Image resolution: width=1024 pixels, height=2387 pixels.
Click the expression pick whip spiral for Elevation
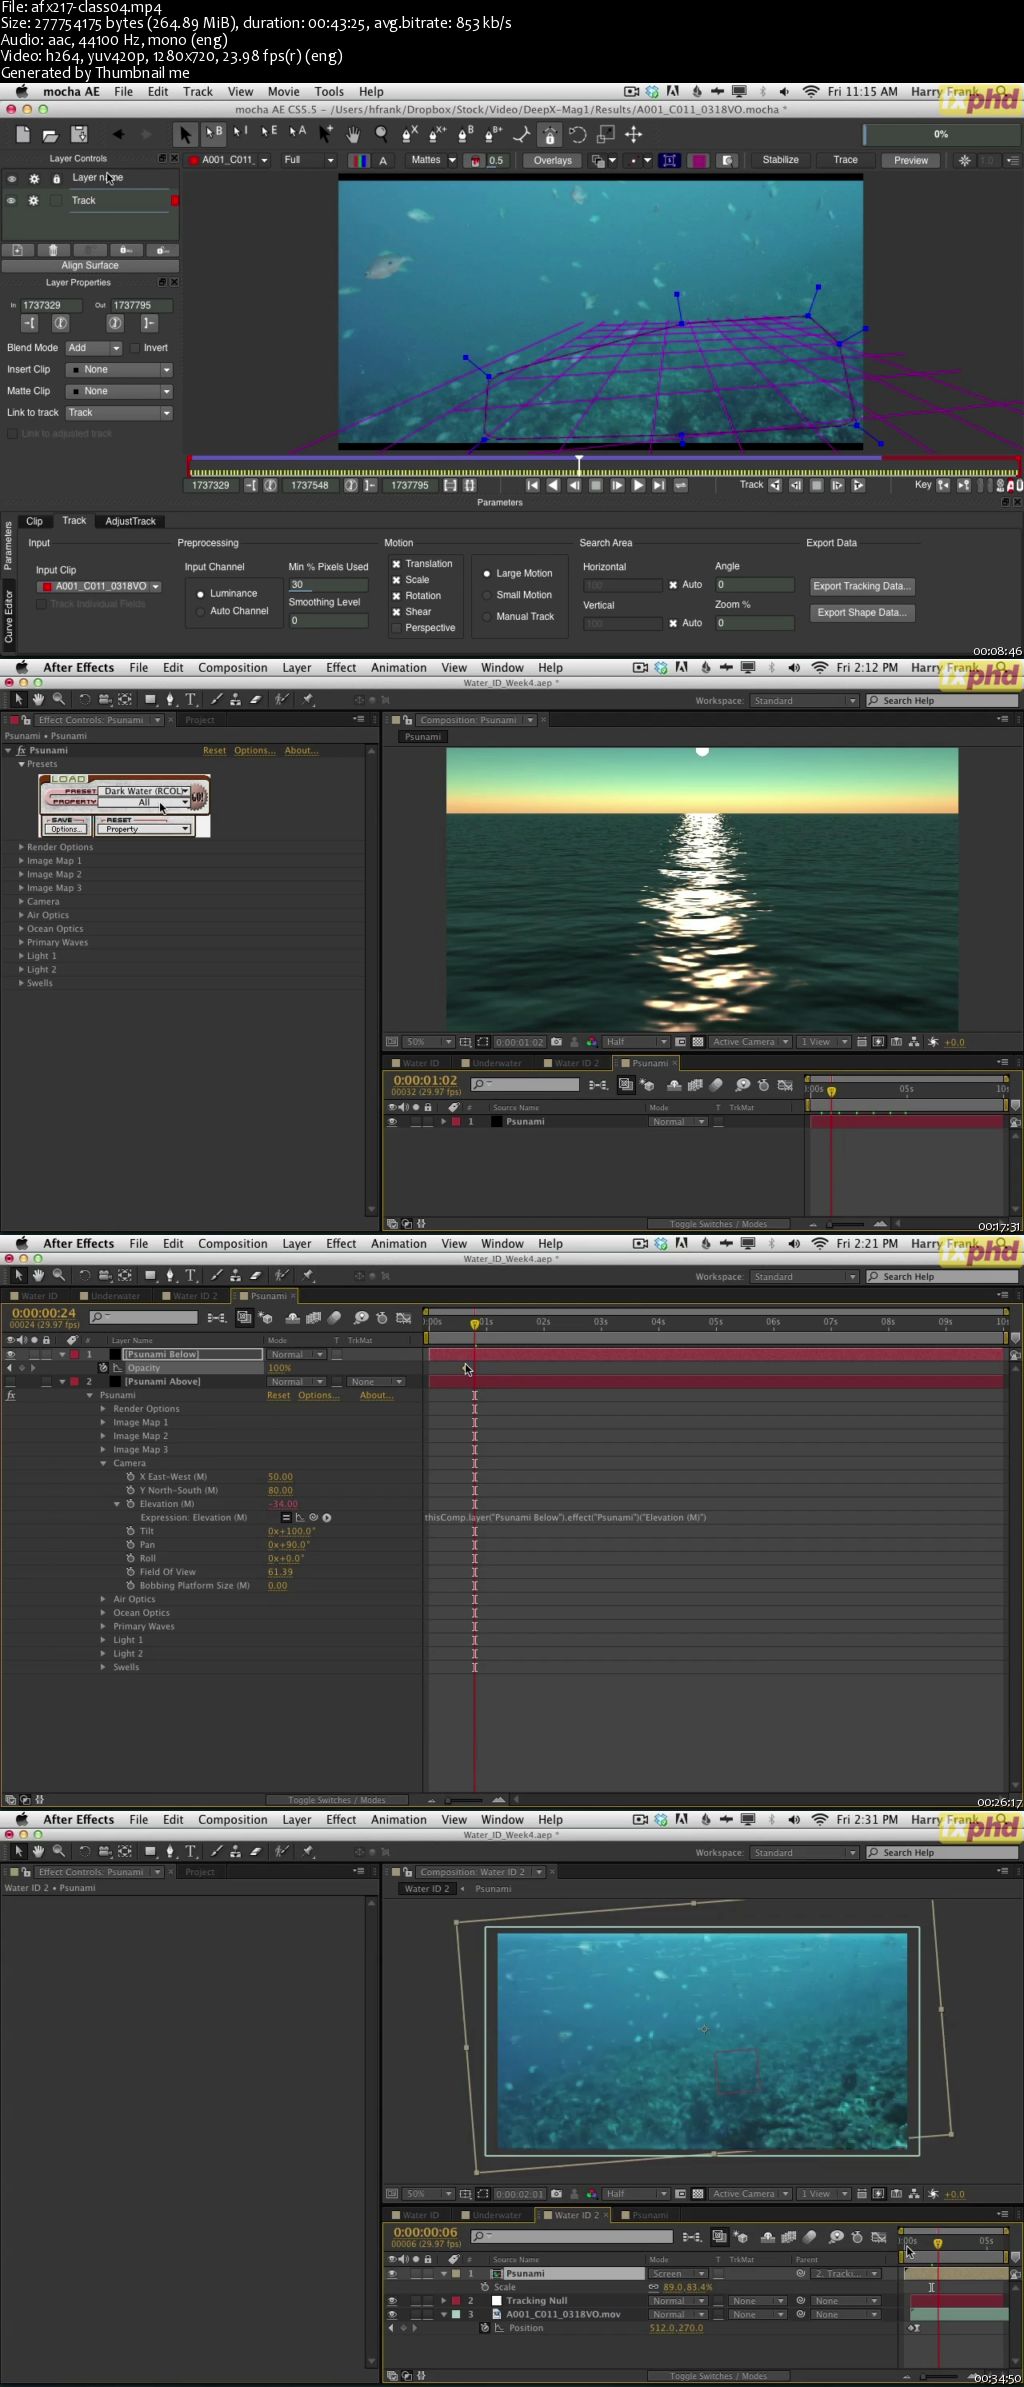(313, 1517)
